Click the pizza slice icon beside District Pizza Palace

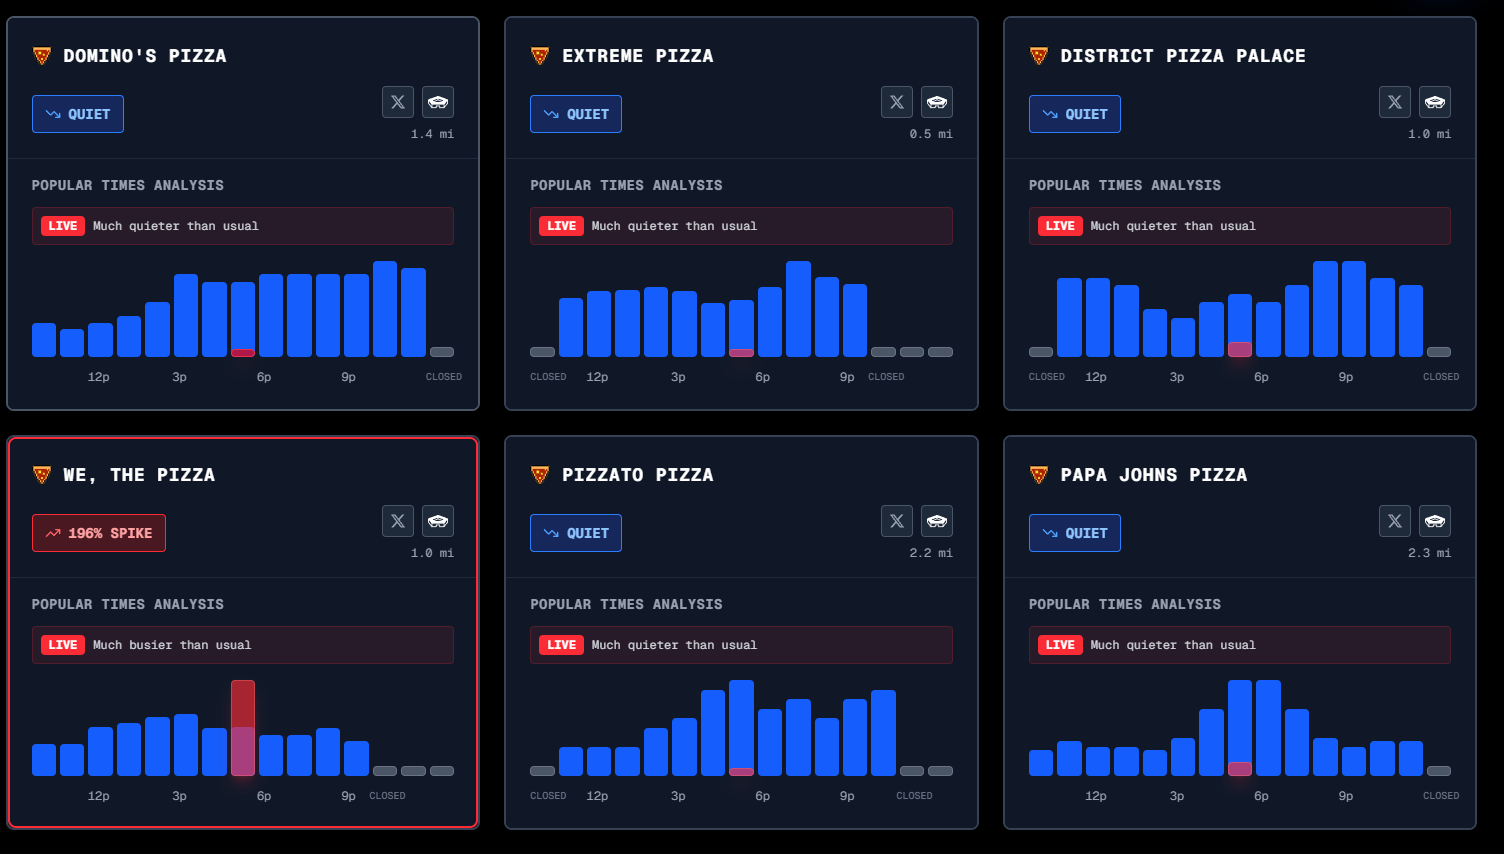pos(1039,56)
